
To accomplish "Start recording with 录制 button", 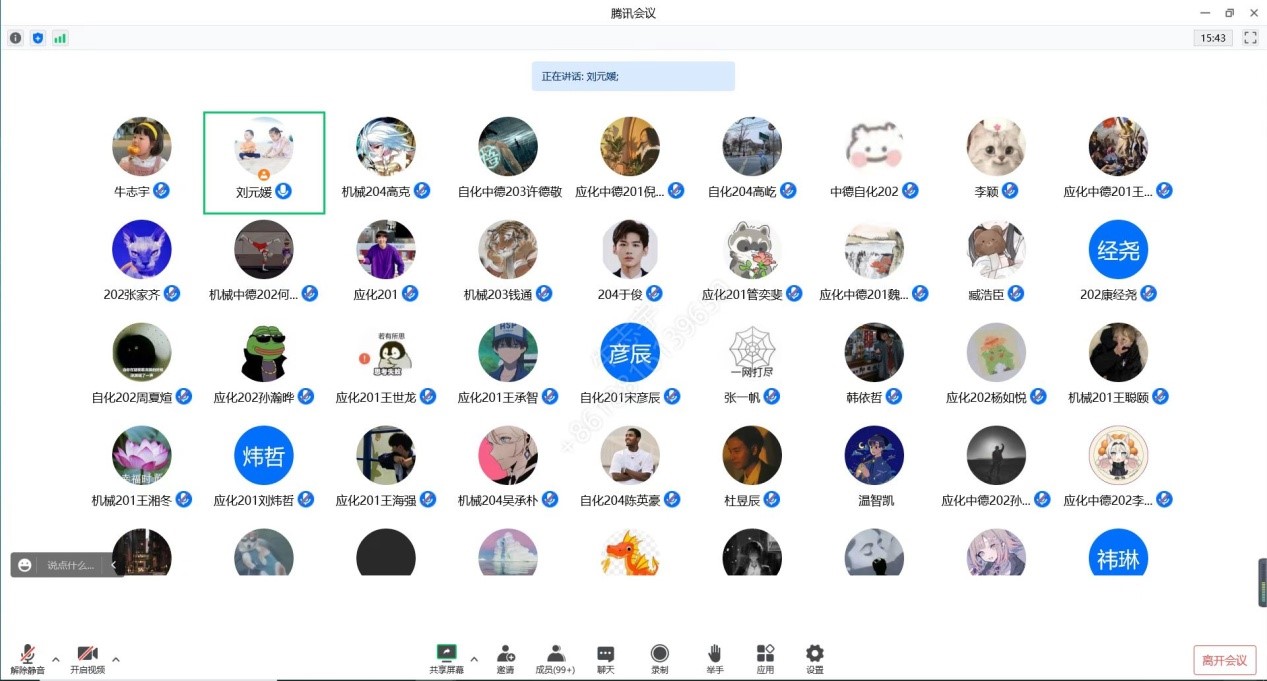I will pyautogui.click(x=659, y=658).
